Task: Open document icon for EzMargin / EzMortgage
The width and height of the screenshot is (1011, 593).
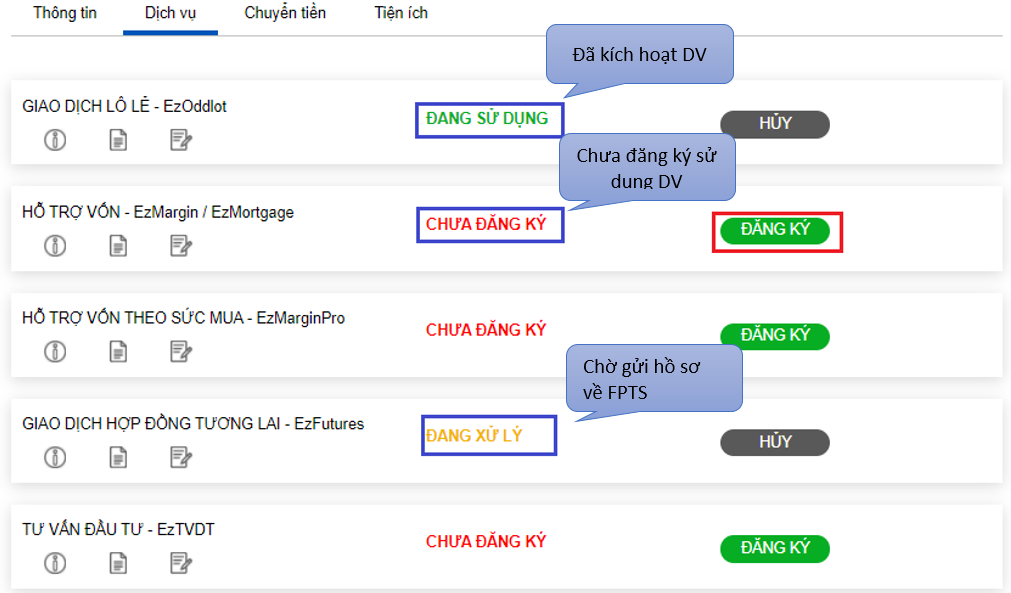Action: [118, 246]
